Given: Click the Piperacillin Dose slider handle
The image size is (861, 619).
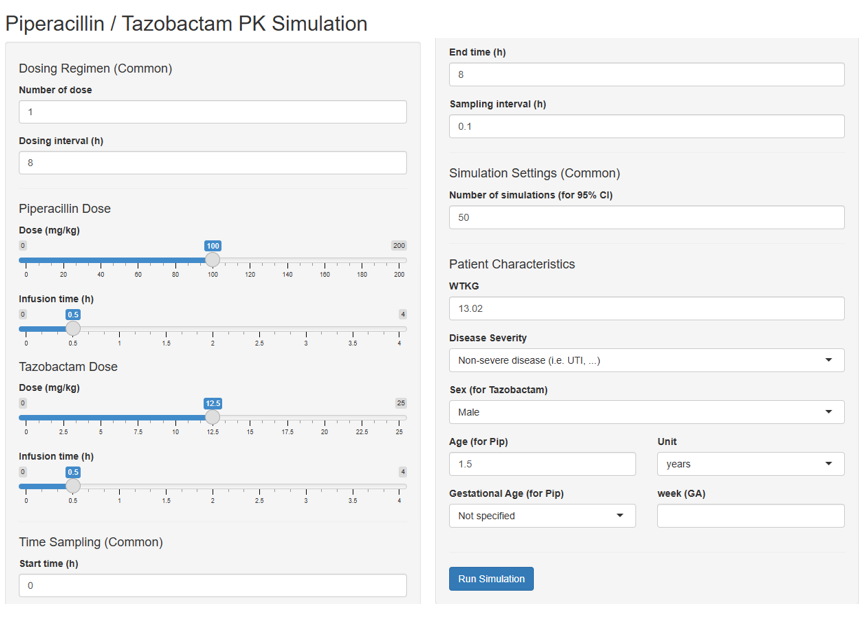Looking at the screenshot, I should tap(212, 260).
